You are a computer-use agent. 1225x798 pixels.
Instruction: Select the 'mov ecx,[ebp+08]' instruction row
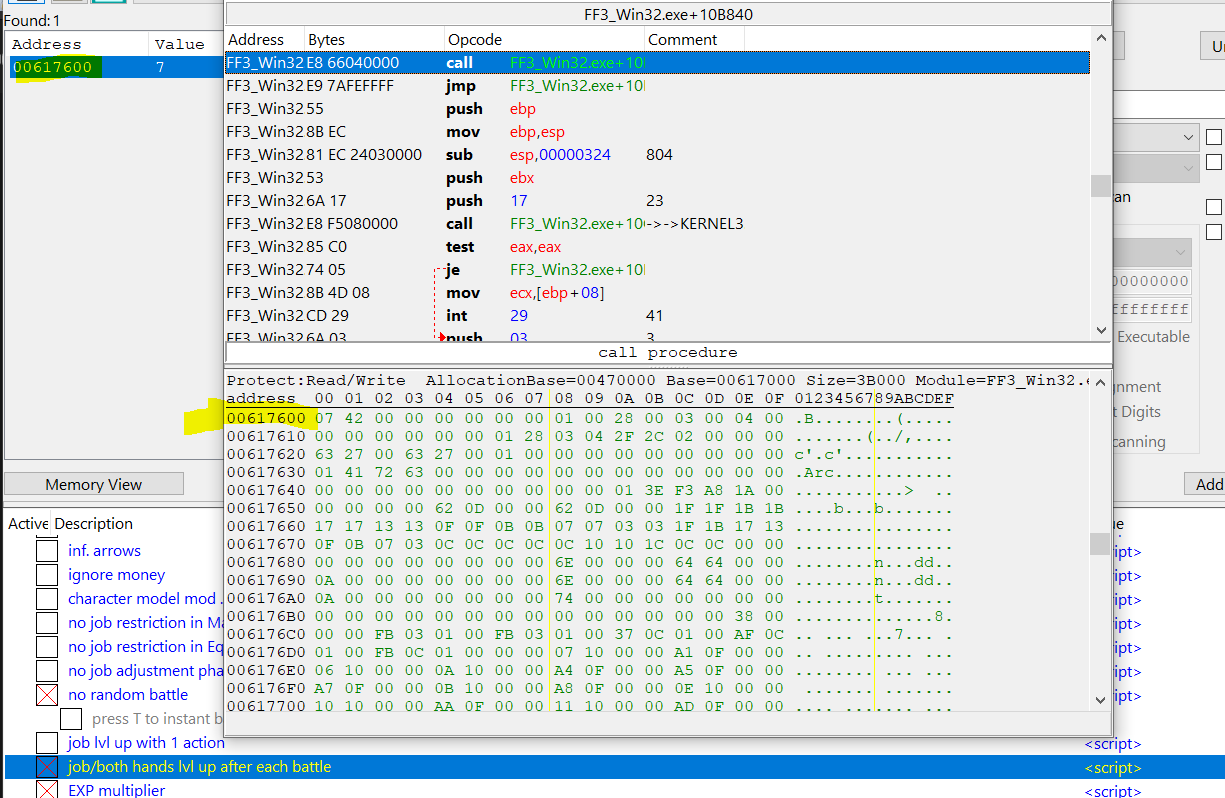tap(657, 293)
